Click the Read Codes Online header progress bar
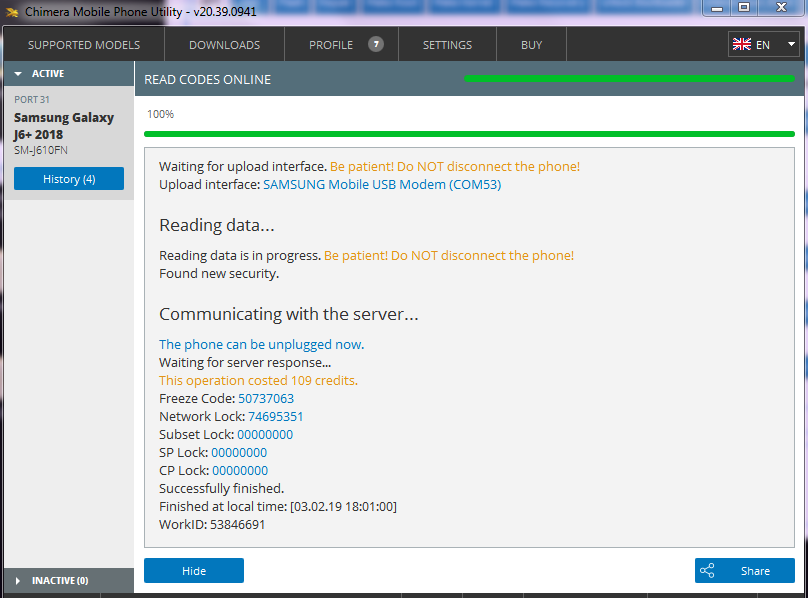 (x=629, y=78)
